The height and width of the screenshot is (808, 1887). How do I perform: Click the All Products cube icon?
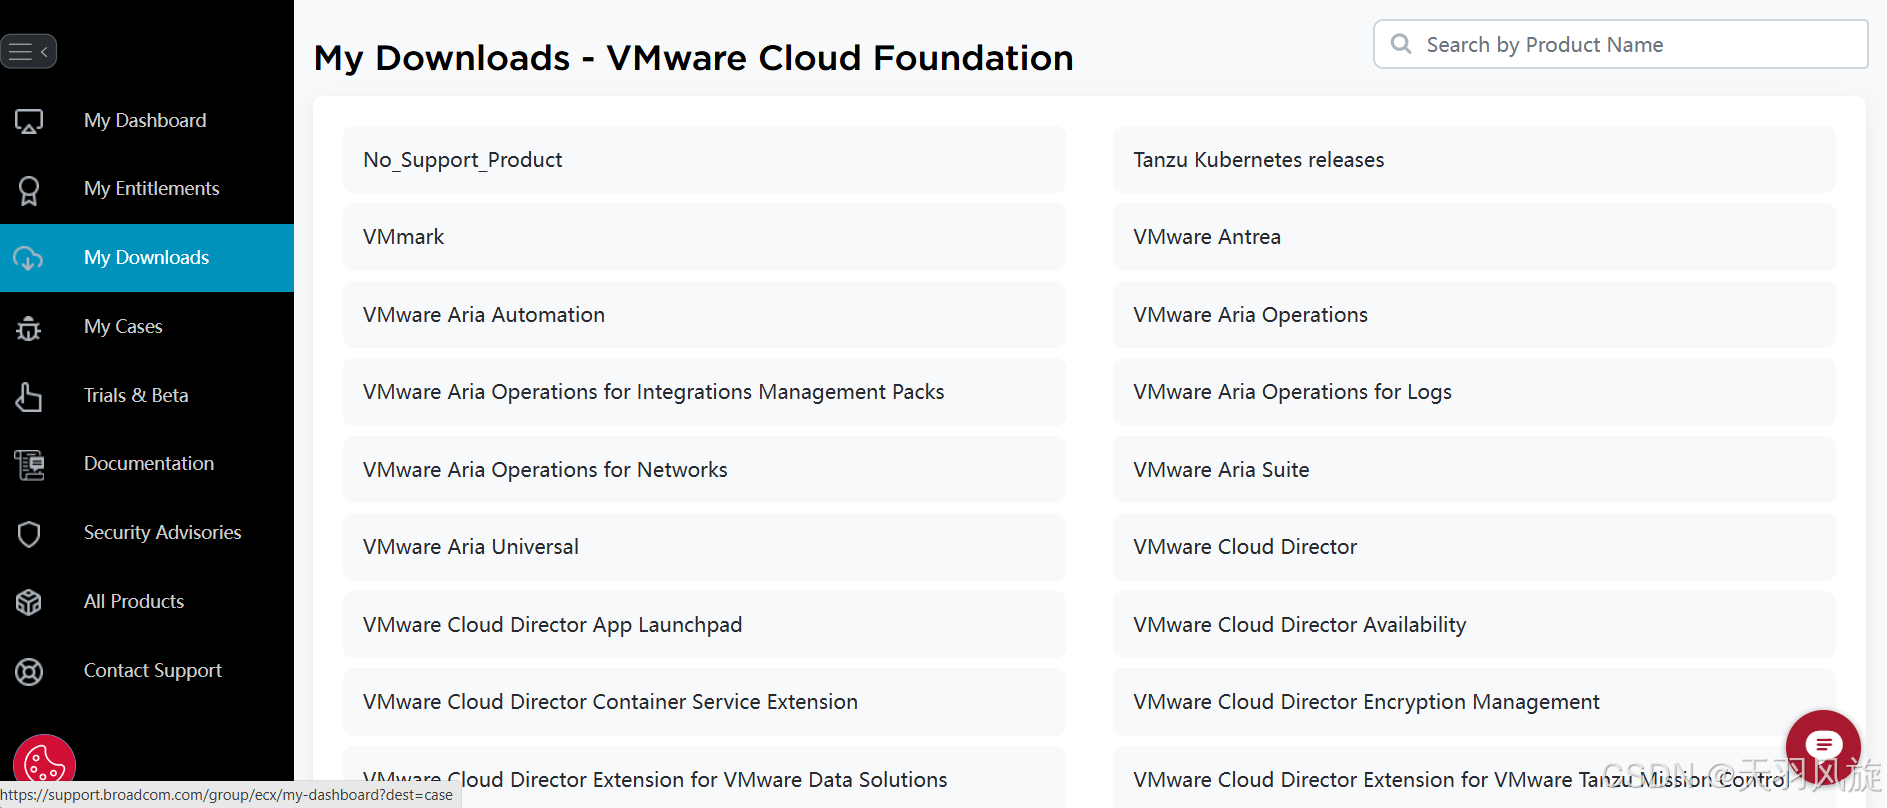[29, 602]
